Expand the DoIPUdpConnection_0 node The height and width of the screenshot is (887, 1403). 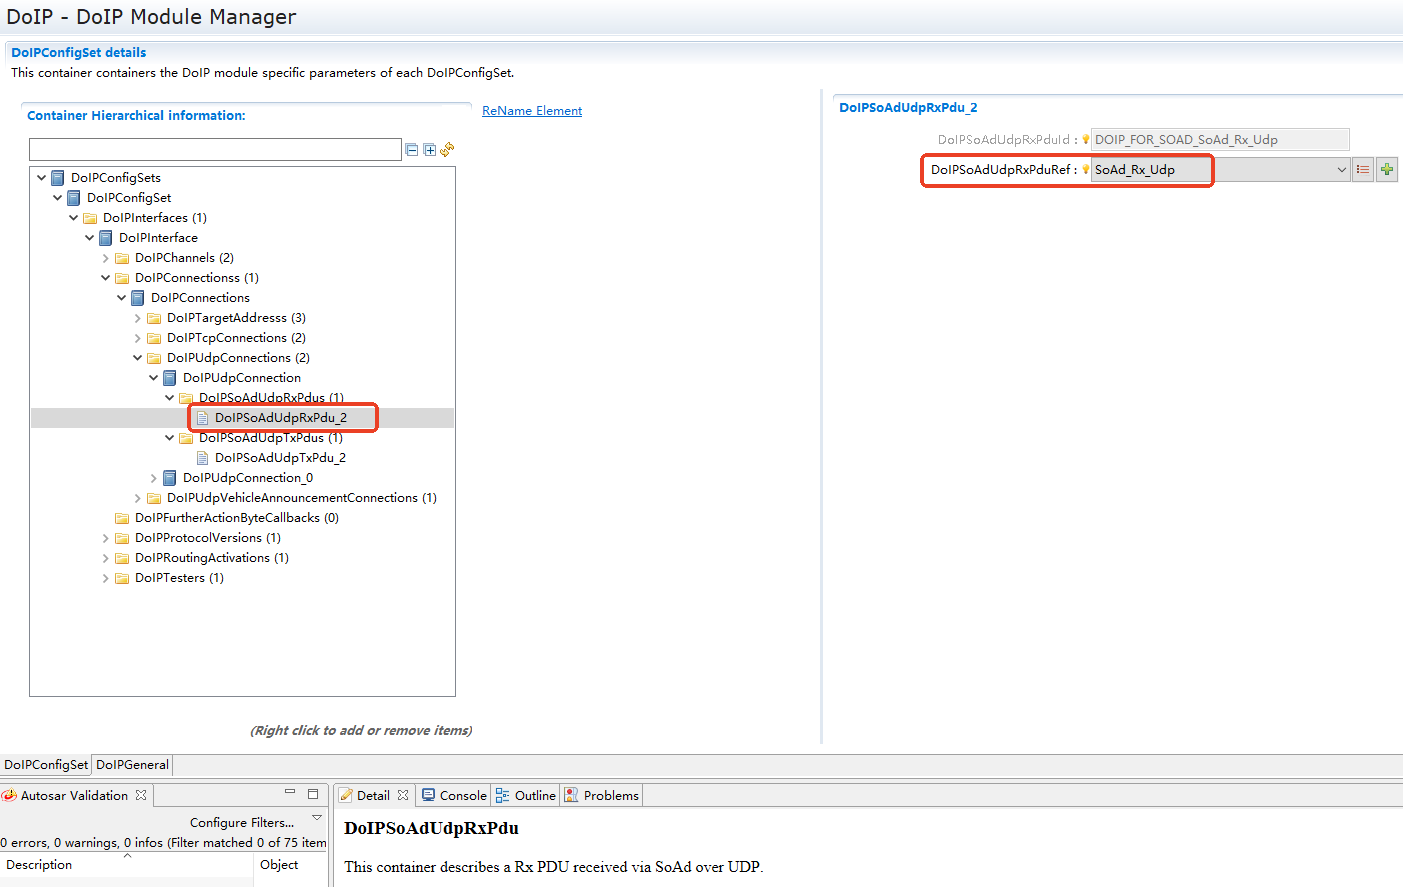pyautogui.click(x=154, y=478)
